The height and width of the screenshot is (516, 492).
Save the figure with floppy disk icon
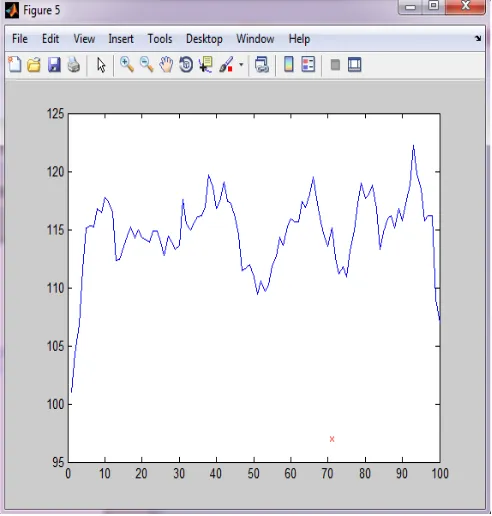tap(54, 64)
